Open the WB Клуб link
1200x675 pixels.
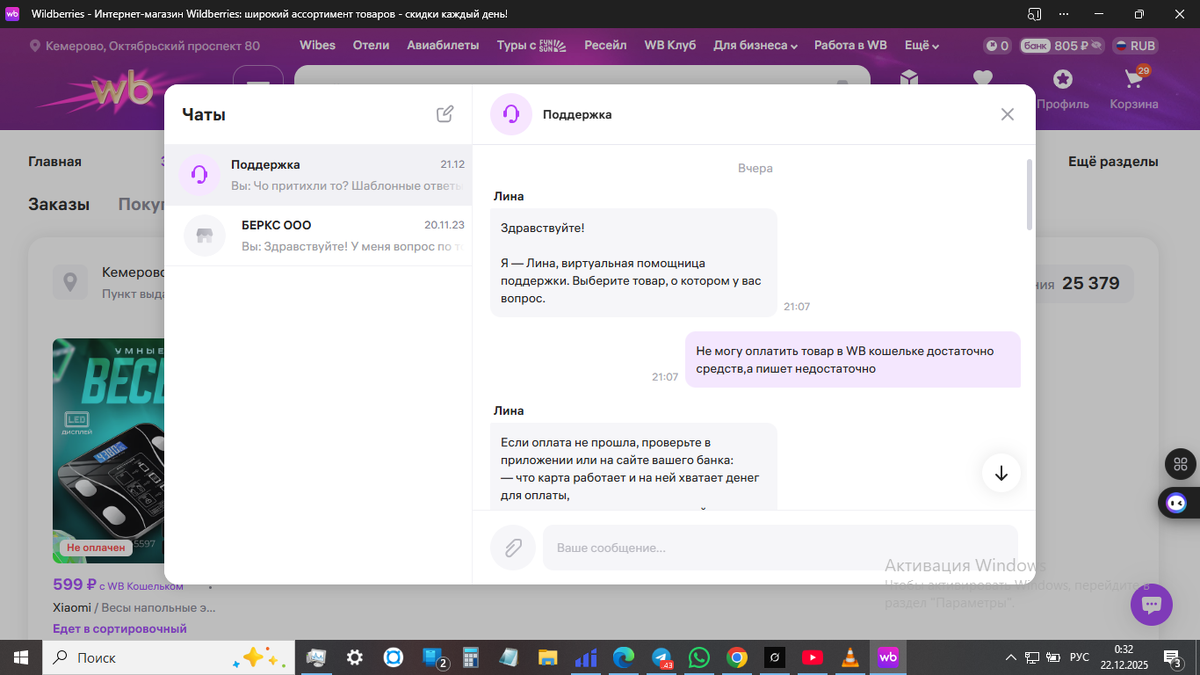point(670,46)
